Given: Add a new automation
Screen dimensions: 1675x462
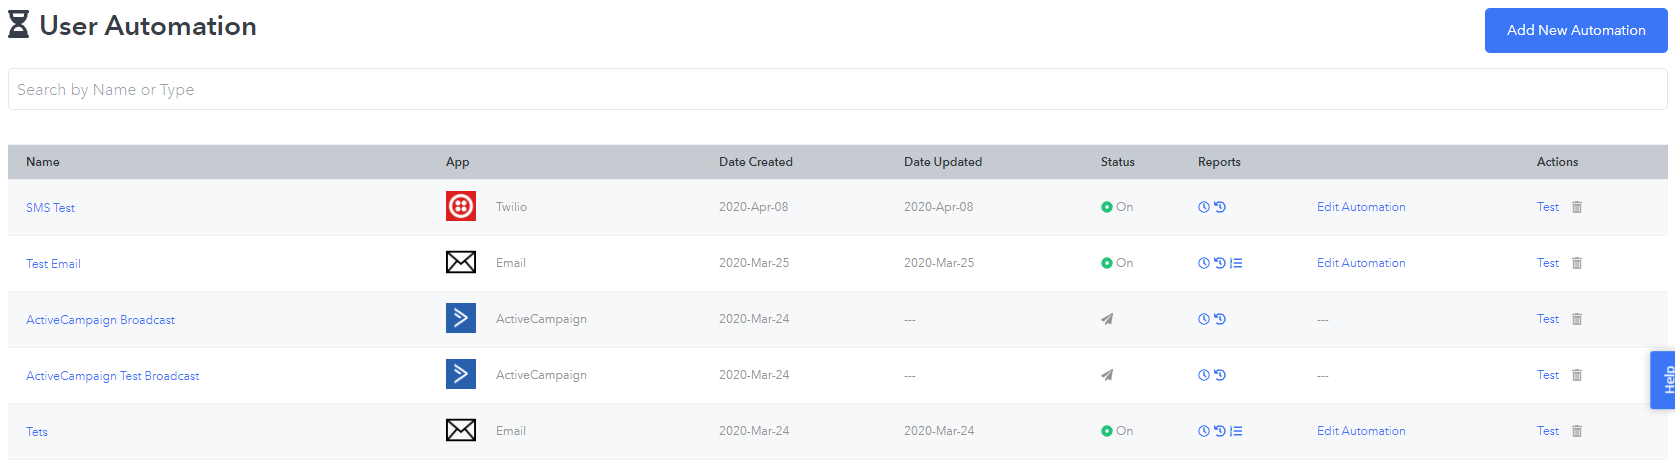Looking at the screenshot, I should (1576, 30).
